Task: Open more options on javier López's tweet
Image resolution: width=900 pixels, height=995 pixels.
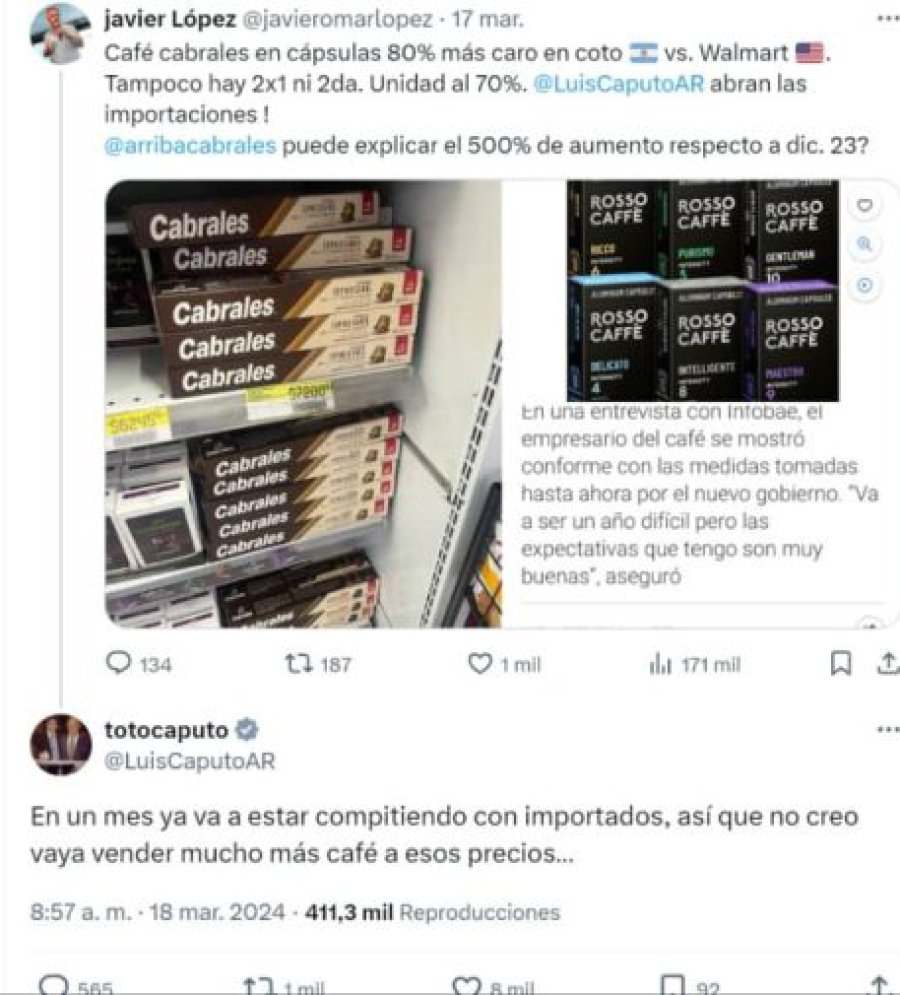Action: point(888,19)
